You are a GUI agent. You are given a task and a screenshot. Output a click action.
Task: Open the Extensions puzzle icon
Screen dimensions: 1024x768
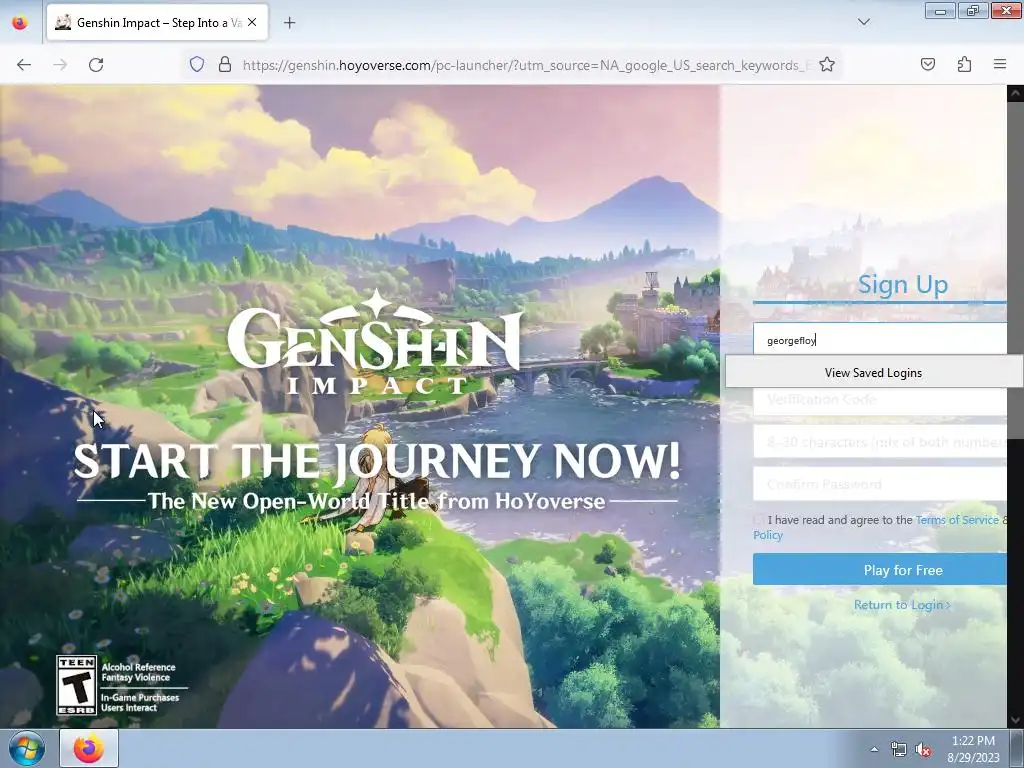[x=964, y=64]
